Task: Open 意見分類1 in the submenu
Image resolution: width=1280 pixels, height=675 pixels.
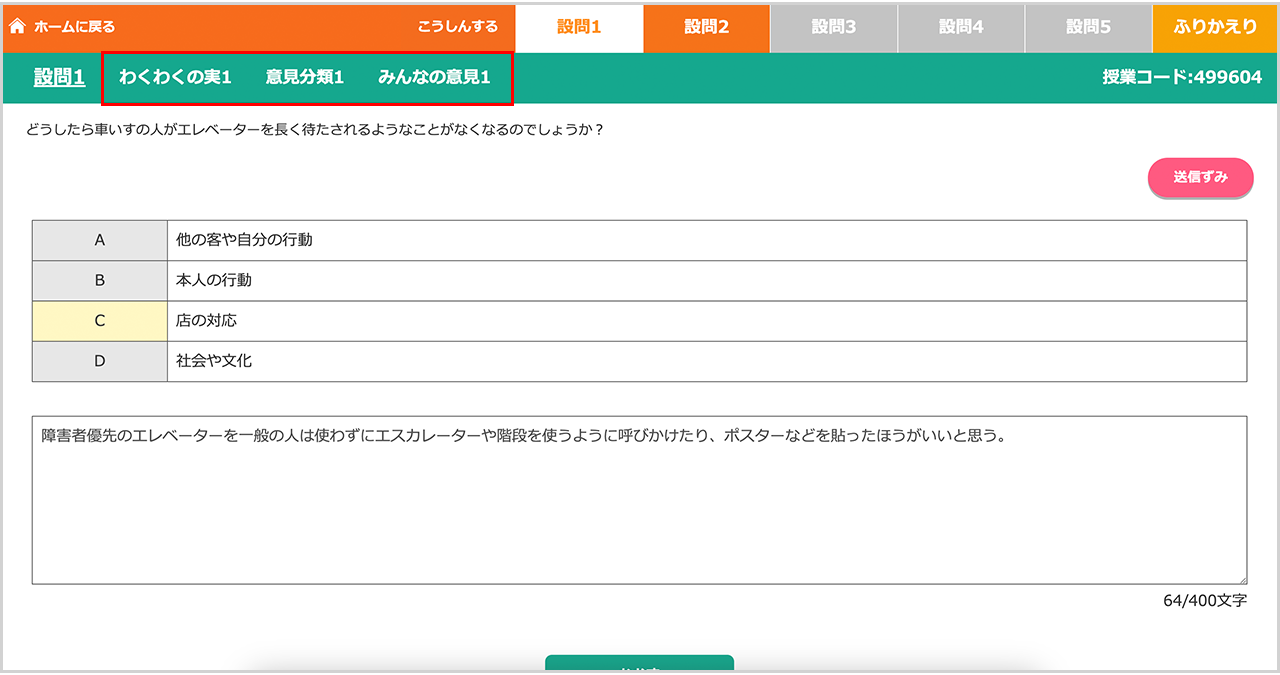Action: (x=305, y=77)
